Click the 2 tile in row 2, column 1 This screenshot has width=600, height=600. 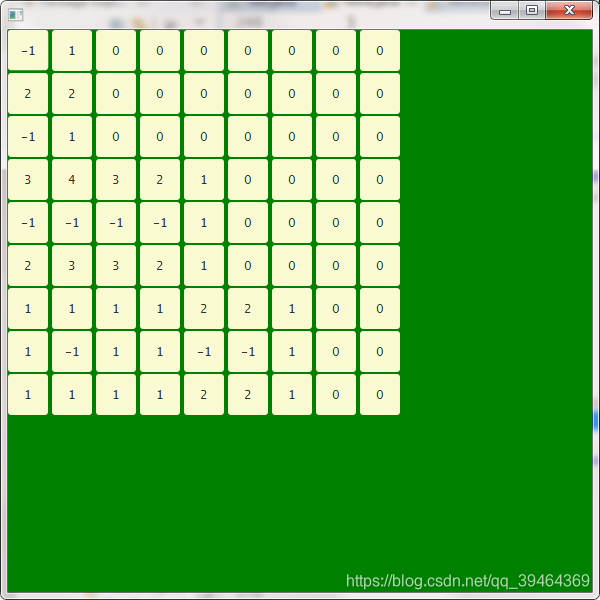tap(28, 93)
